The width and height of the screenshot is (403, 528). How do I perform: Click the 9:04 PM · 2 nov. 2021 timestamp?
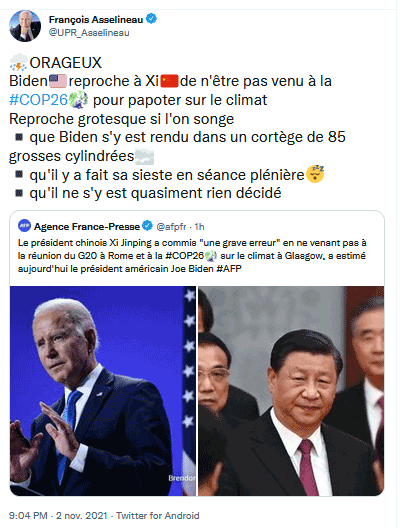coord(58,516)
